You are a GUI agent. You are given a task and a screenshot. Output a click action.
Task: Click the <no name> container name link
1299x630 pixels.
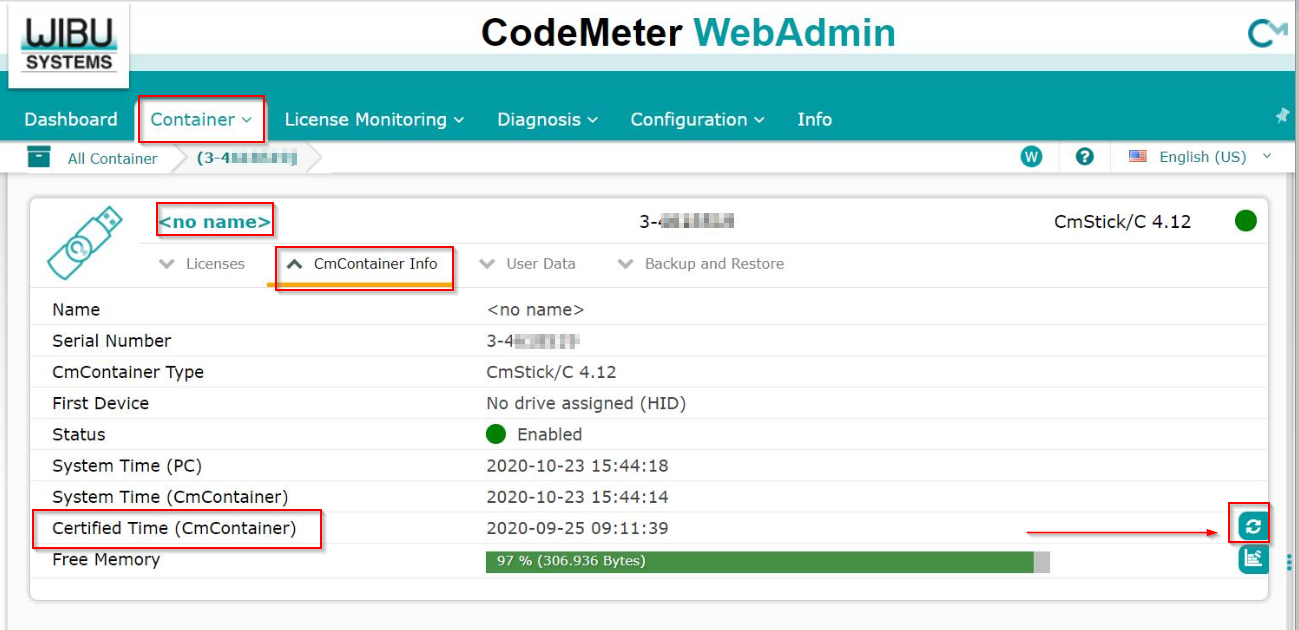[x=214, y=221]
